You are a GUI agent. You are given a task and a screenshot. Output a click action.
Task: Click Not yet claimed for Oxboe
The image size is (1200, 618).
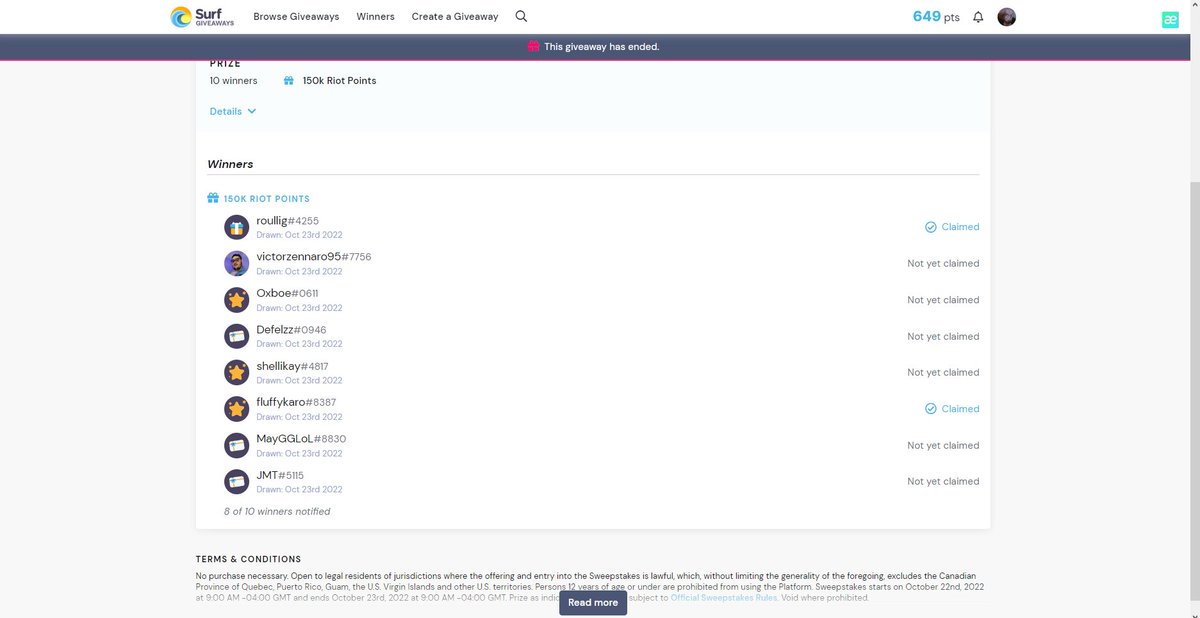point(943,300)
